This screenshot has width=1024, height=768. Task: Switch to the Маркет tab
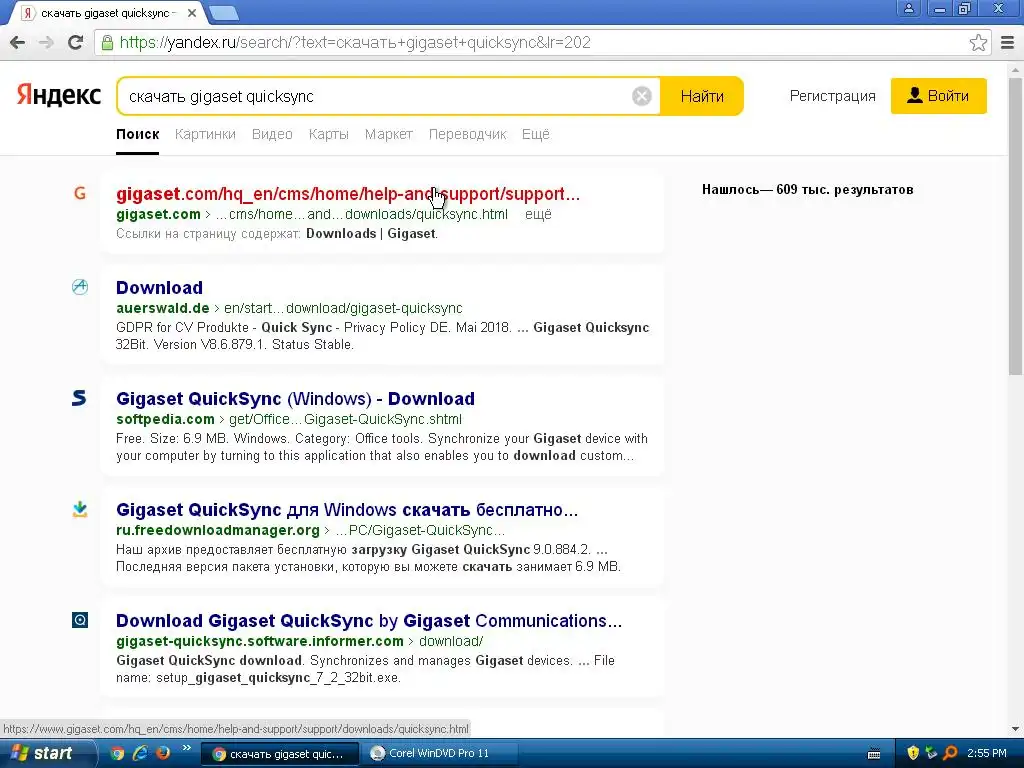tap(389, 135)
